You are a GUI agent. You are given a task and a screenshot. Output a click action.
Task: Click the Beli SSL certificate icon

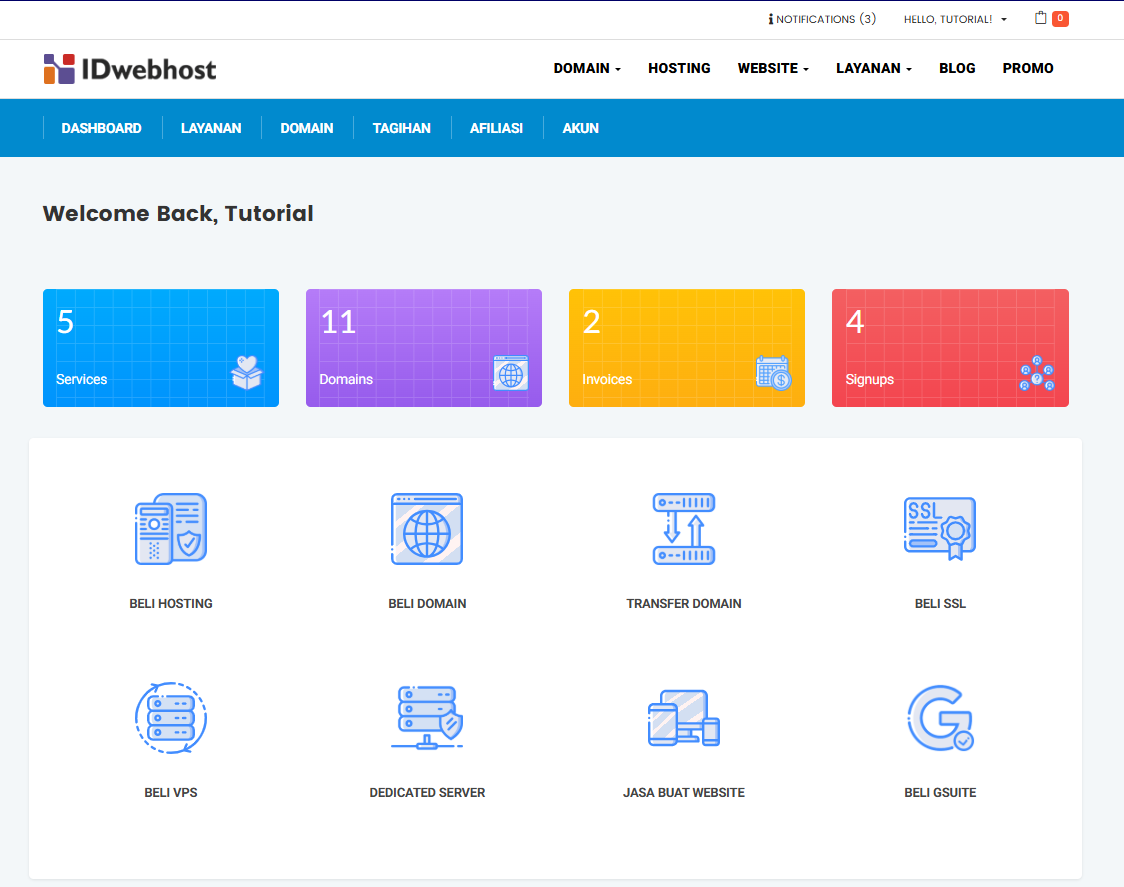tap(940, 528)
